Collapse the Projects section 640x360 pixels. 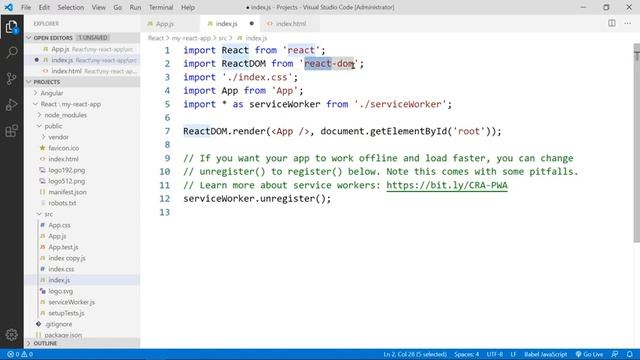point(82,82)
